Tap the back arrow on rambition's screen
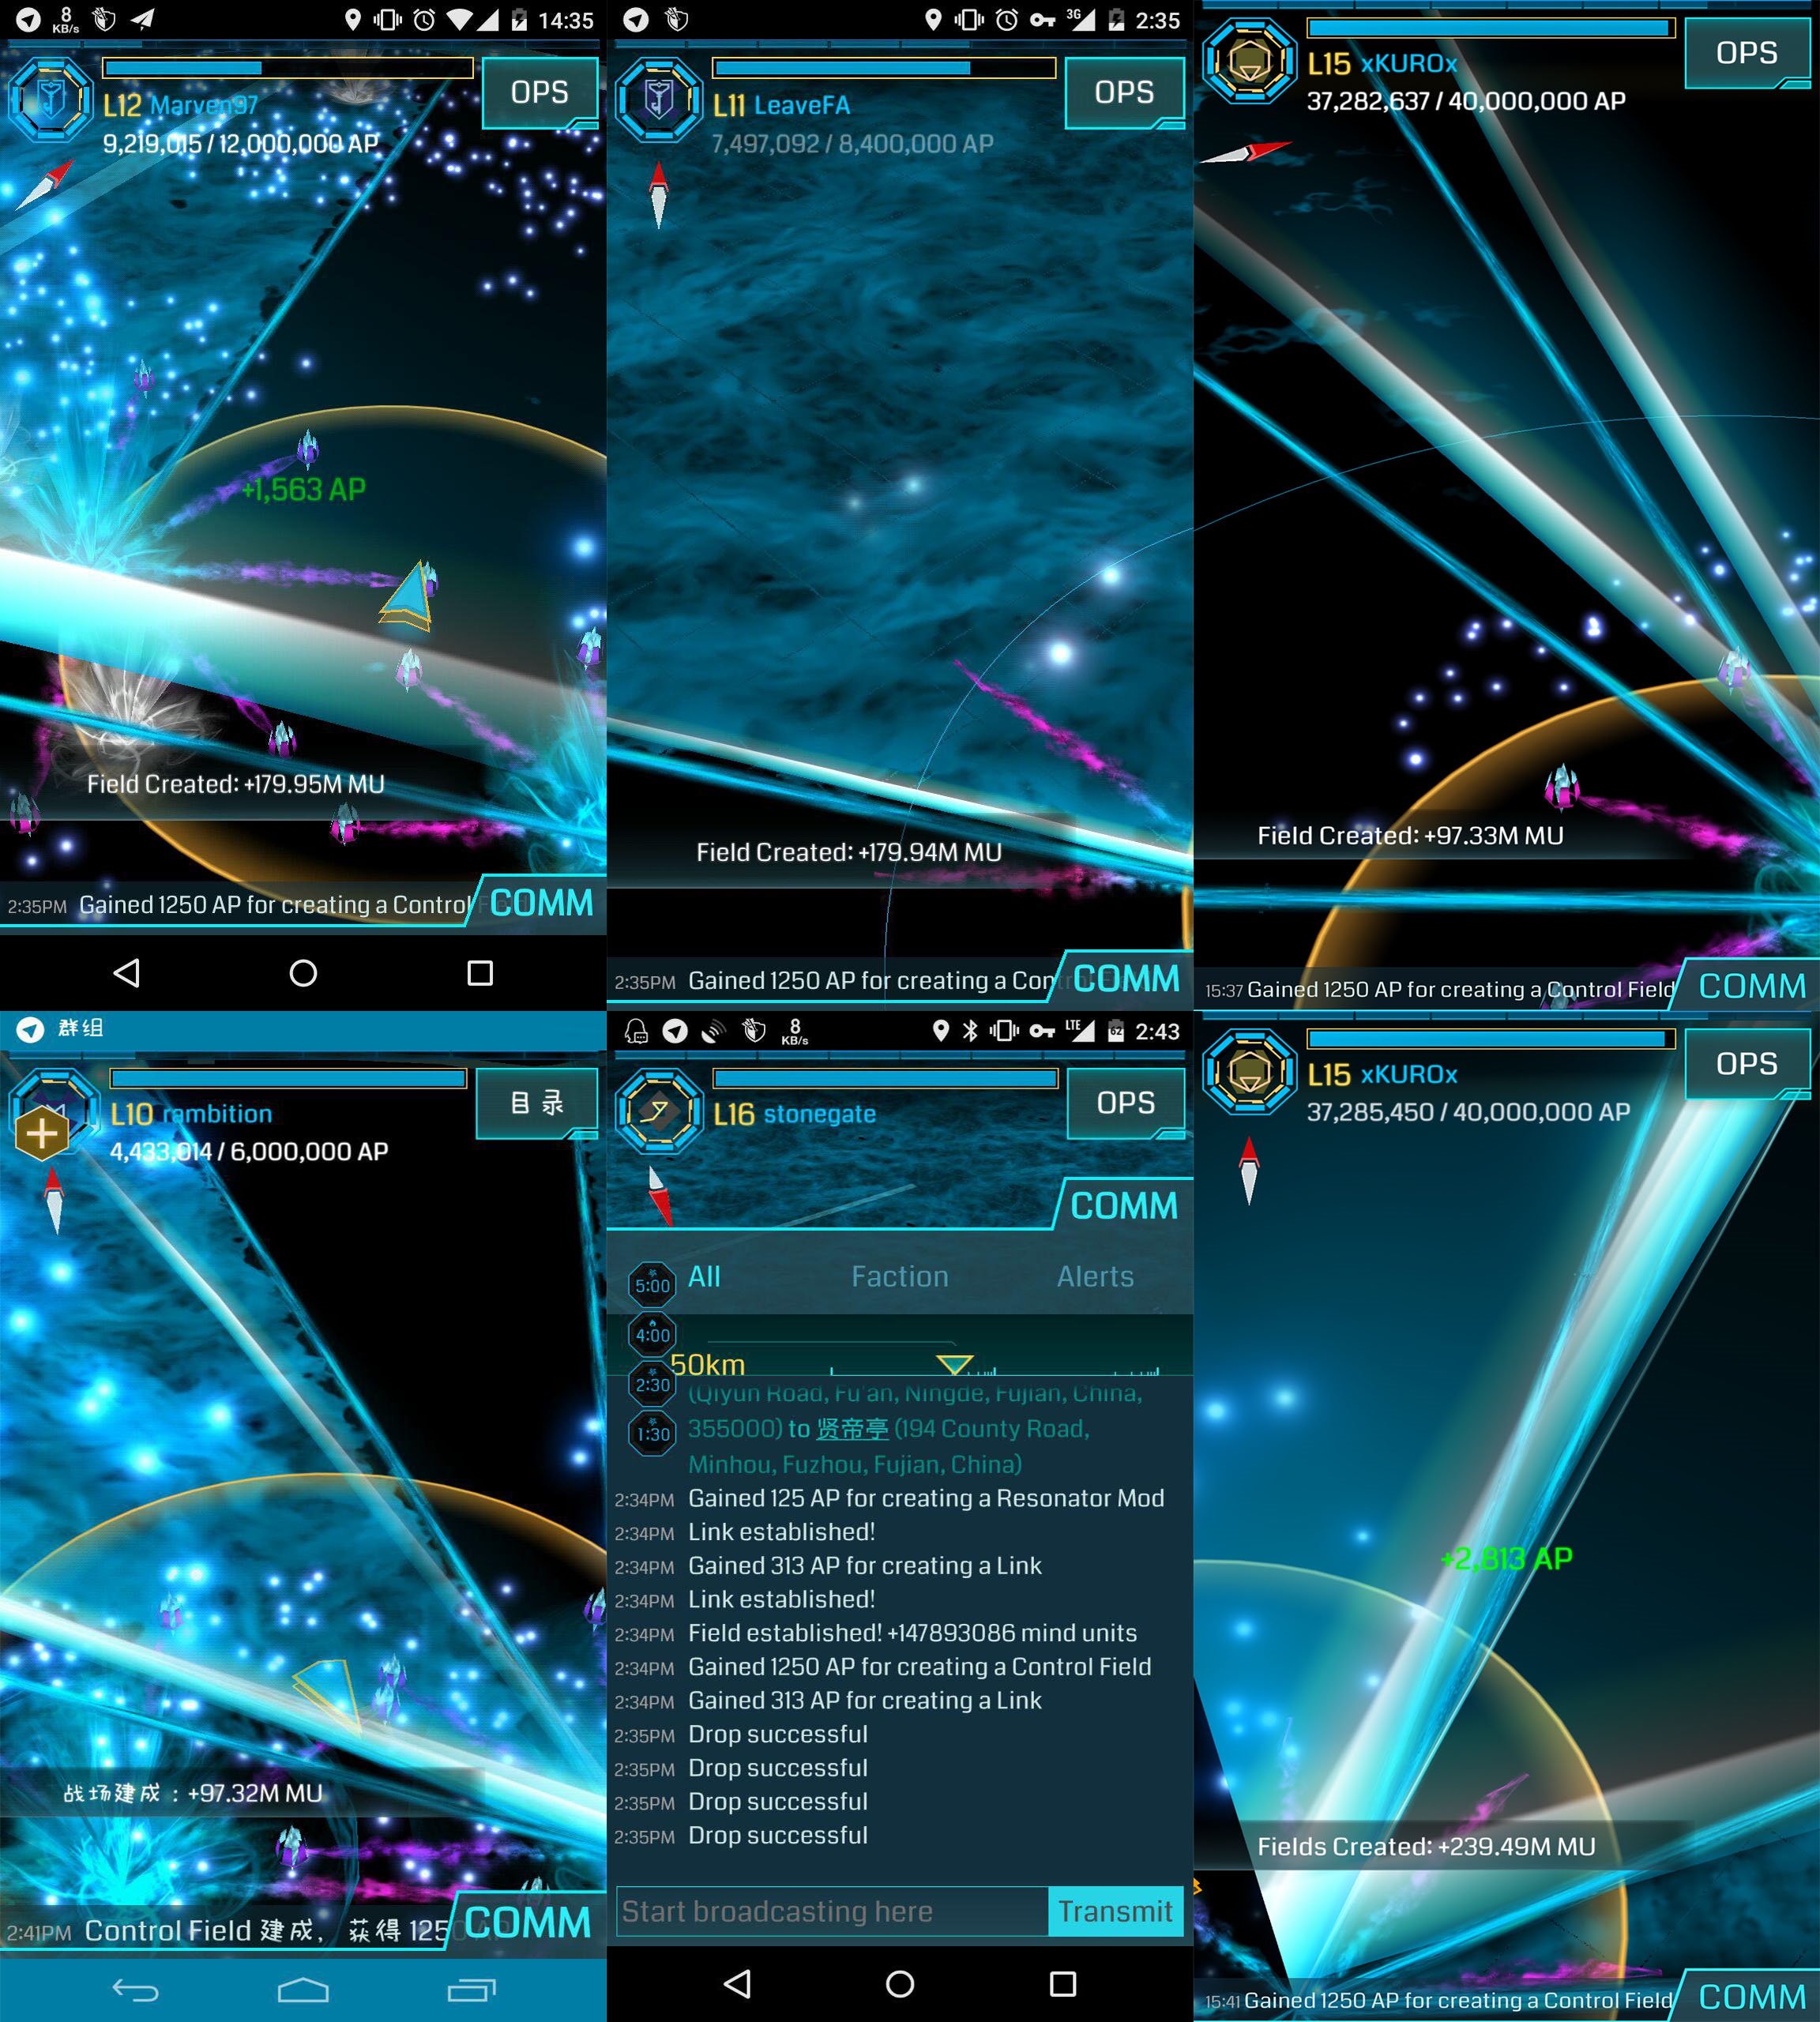The height and width of the screenshot is (2022, 1820). coord(135,1990)
